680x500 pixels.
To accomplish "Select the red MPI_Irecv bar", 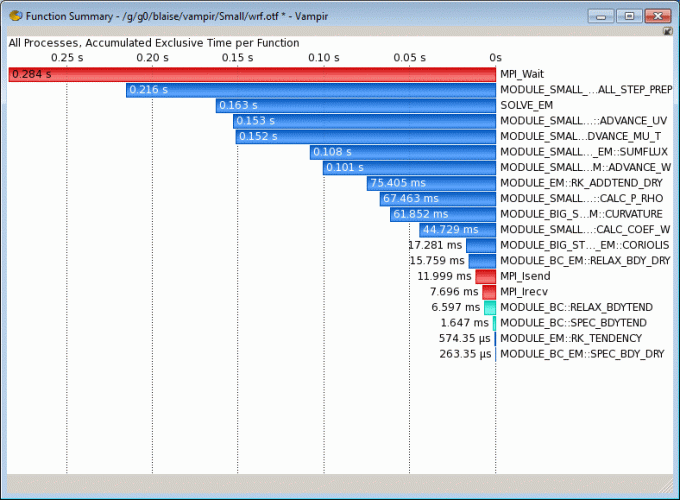I will coord(489,292).
